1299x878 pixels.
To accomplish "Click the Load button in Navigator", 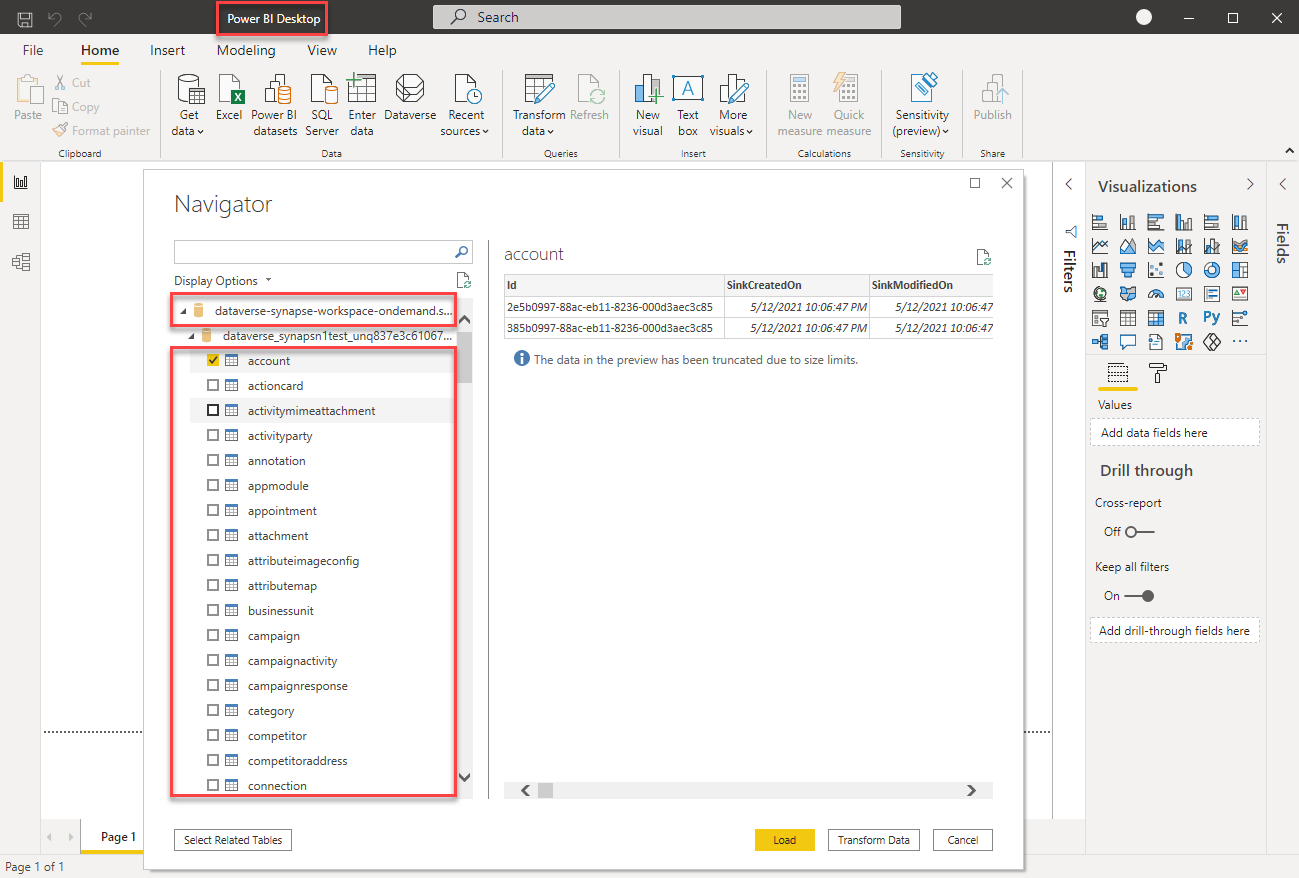I will pyautogui.click(x=784, y=840).
